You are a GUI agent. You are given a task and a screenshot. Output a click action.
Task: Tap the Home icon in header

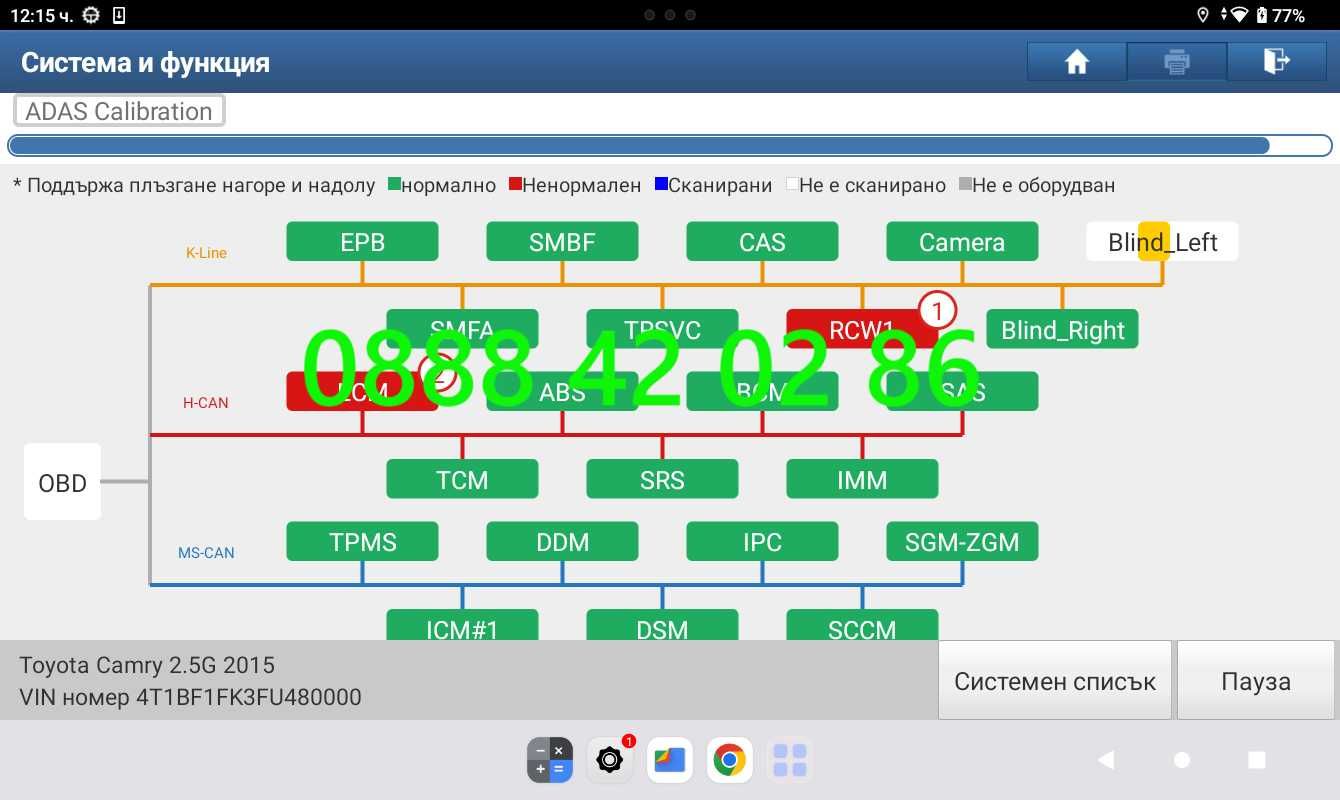pyautogui.click(x=1076, y=62)
